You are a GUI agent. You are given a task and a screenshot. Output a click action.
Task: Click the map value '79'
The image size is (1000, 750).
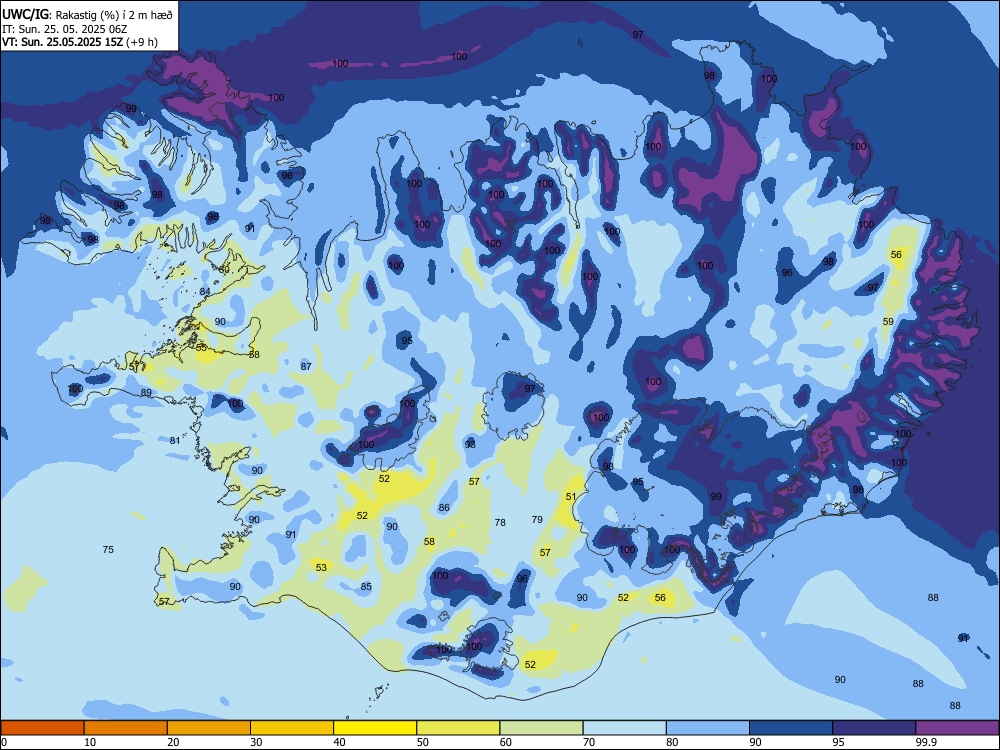[537, 519]
